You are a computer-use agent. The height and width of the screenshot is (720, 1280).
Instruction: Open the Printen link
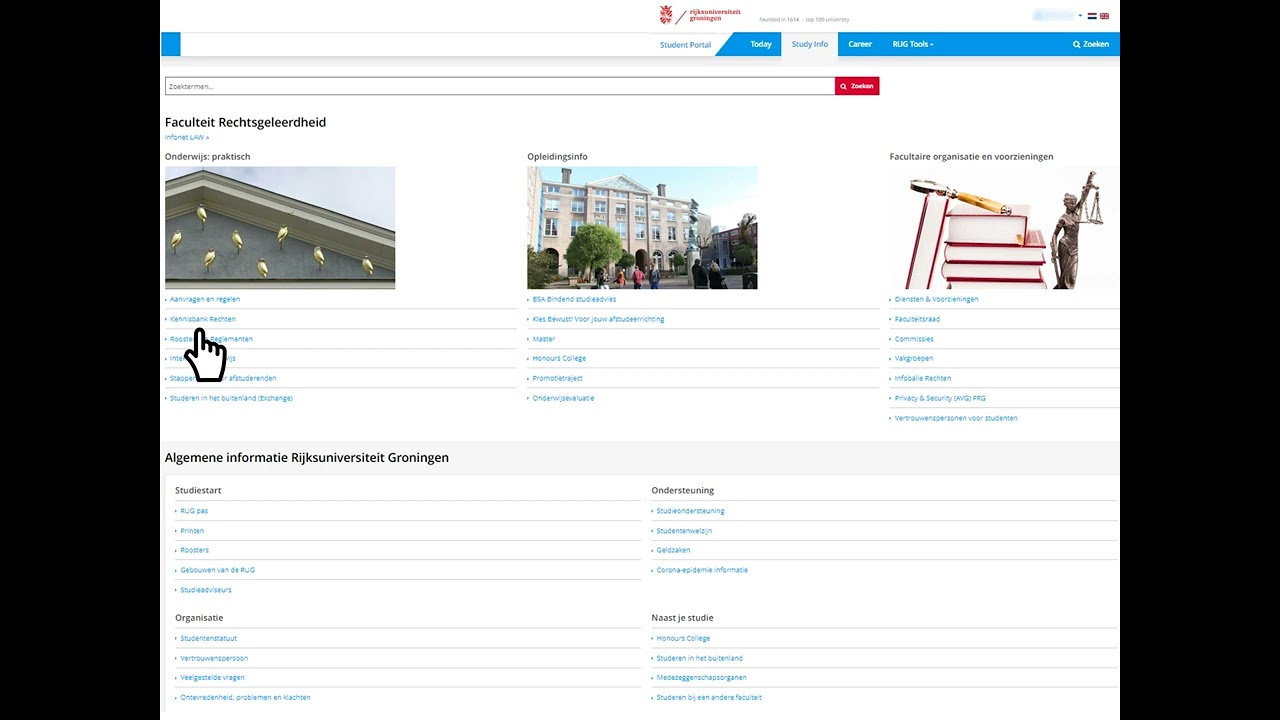pyautogui.click(x=192, y=531)
